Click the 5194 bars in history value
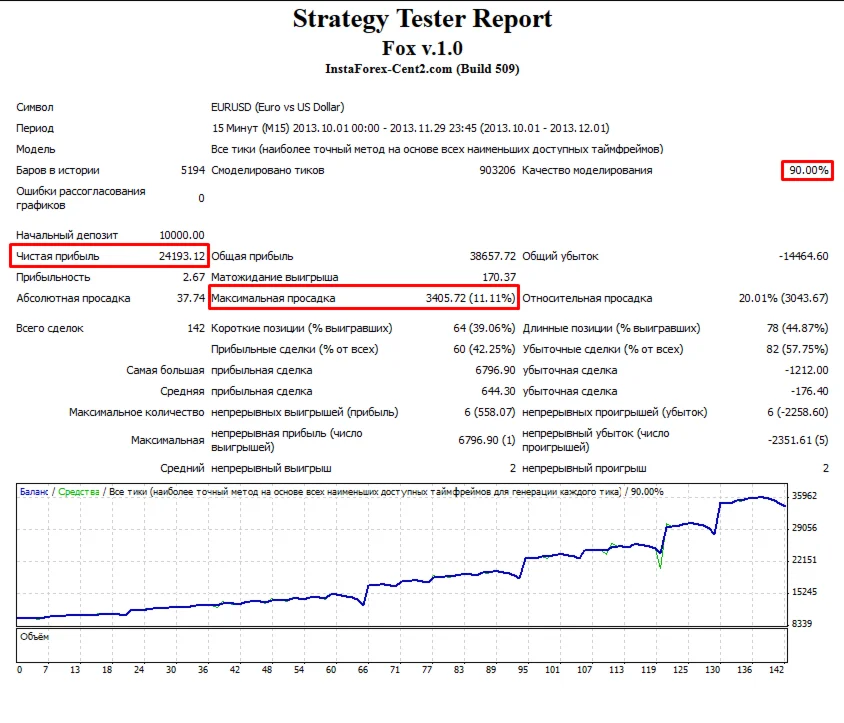 coord(193,170)
